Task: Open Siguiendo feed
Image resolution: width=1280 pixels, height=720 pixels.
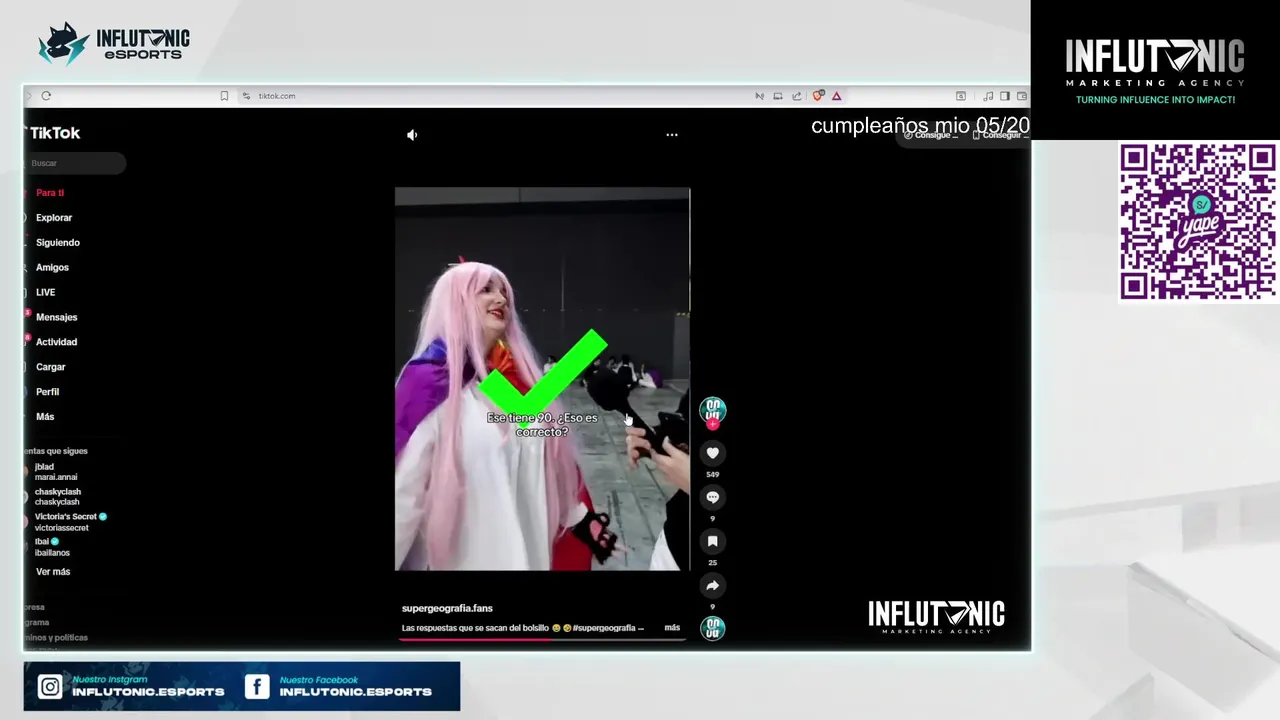Action: [58, 242]
